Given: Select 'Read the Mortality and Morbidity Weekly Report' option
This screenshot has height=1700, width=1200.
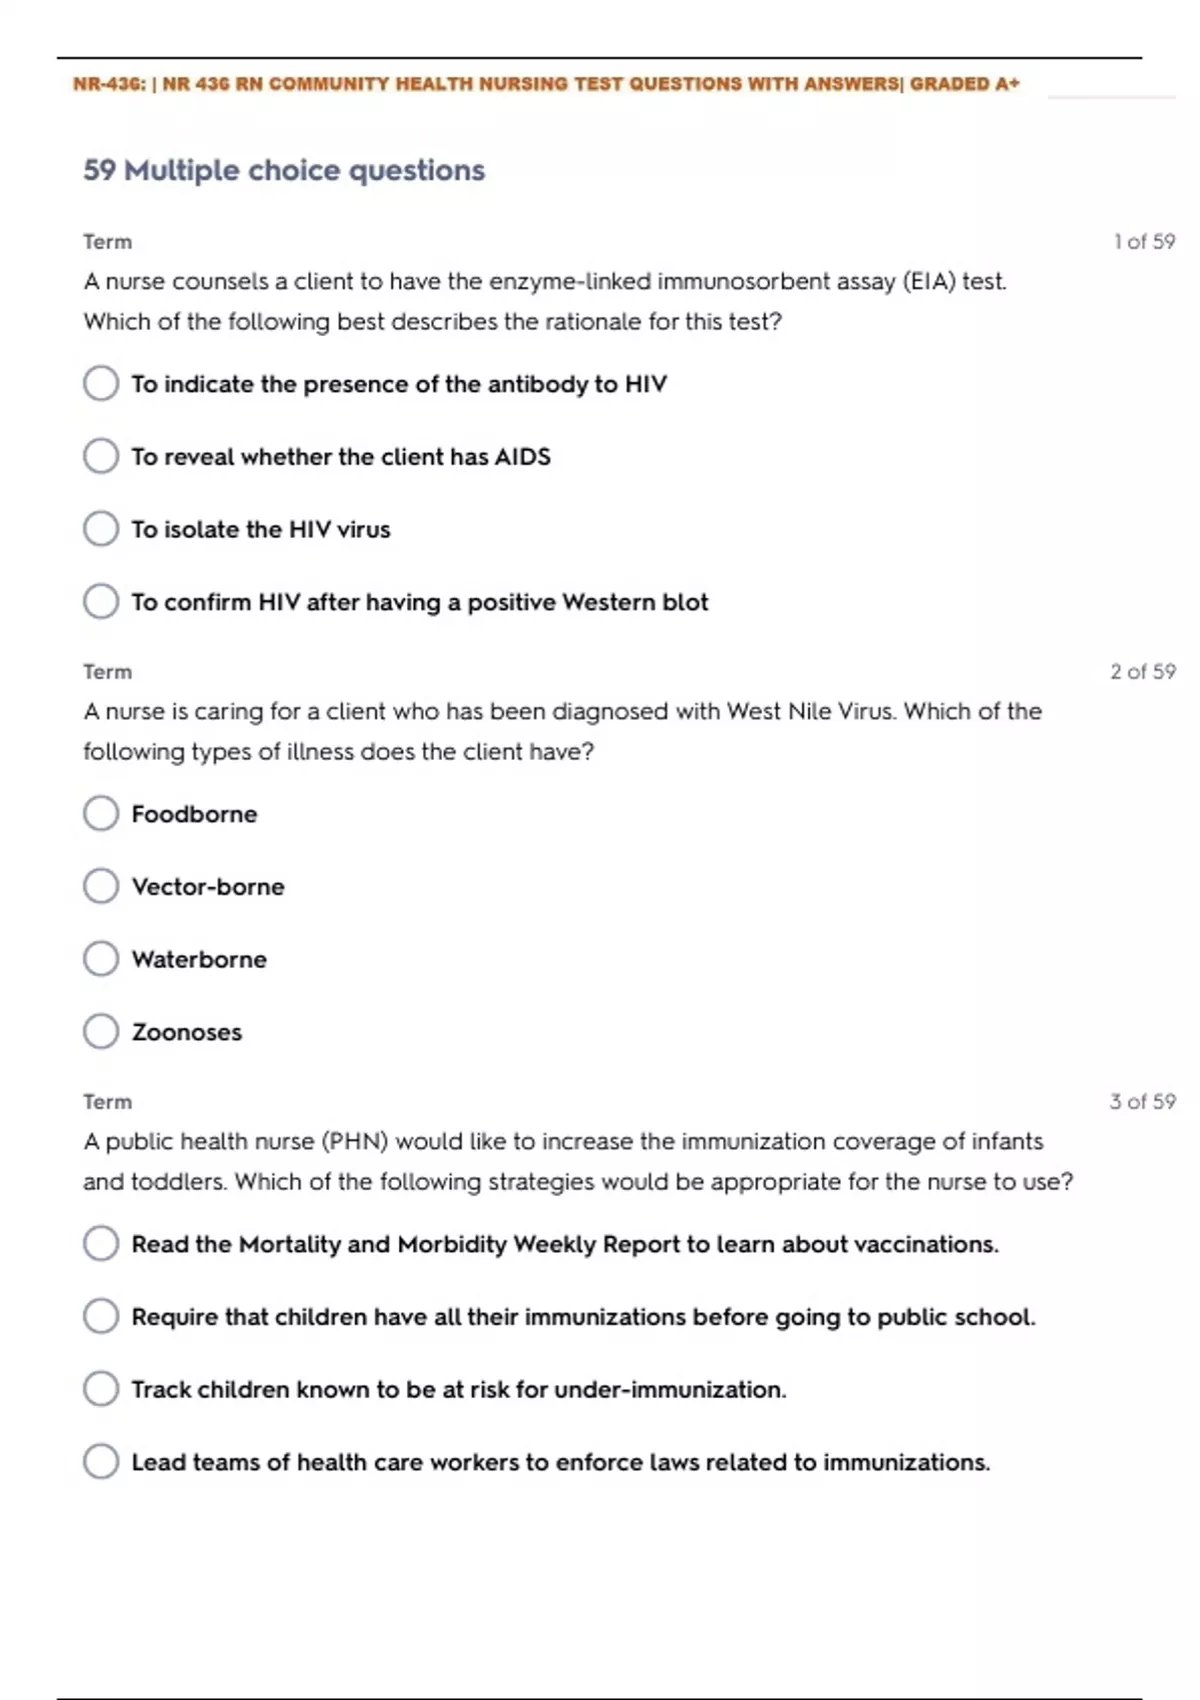Looking at the screenshot, I should [x=101, y=1244].
